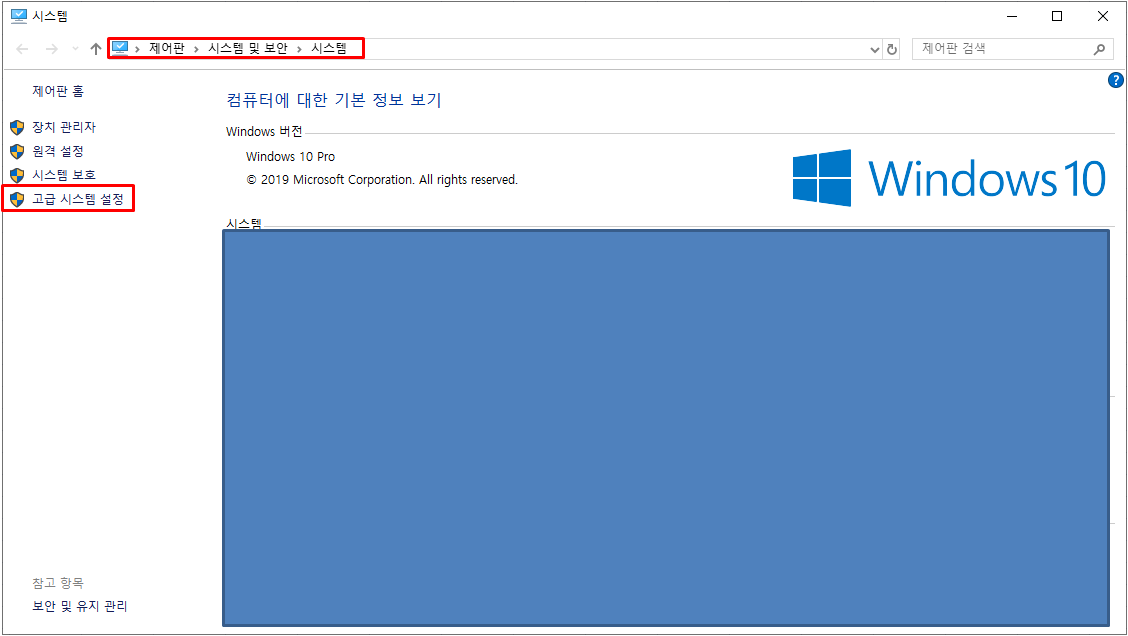Go up one level with up arrow
This screenshot has width=1128, height=636.
pyautogui.click(x=96, y=49)
